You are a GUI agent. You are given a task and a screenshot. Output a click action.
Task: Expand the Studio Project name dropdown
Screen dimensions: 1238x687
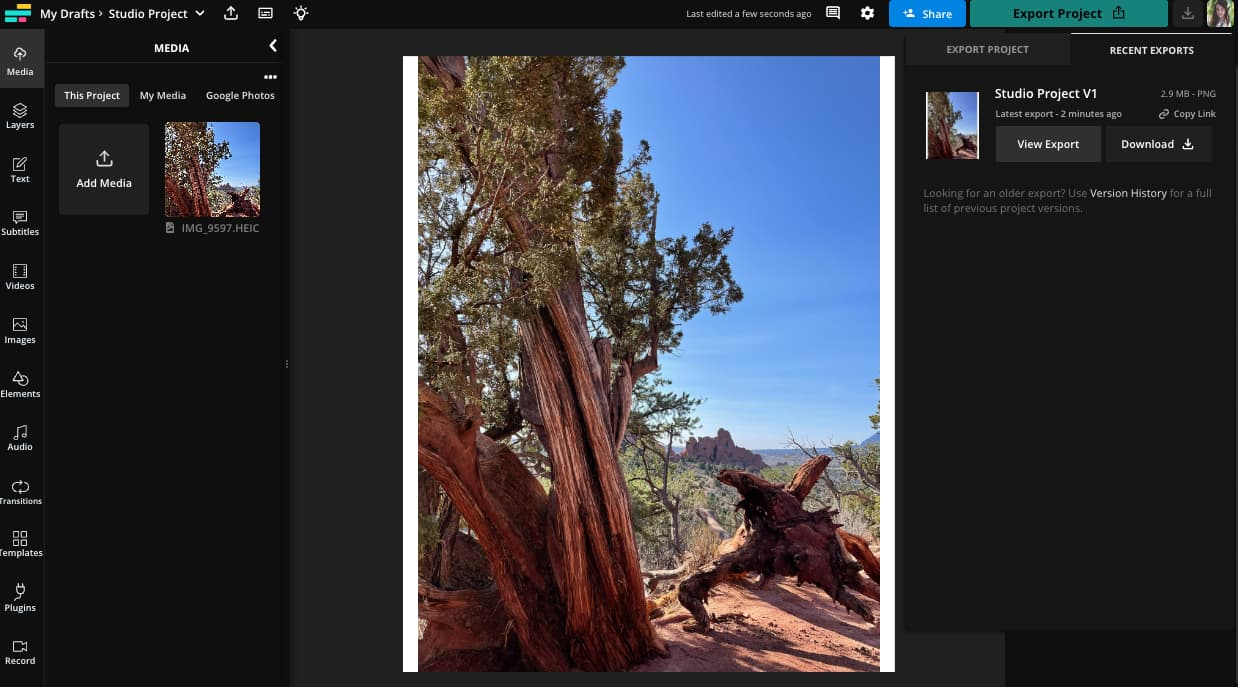click(x=200, y=13)
